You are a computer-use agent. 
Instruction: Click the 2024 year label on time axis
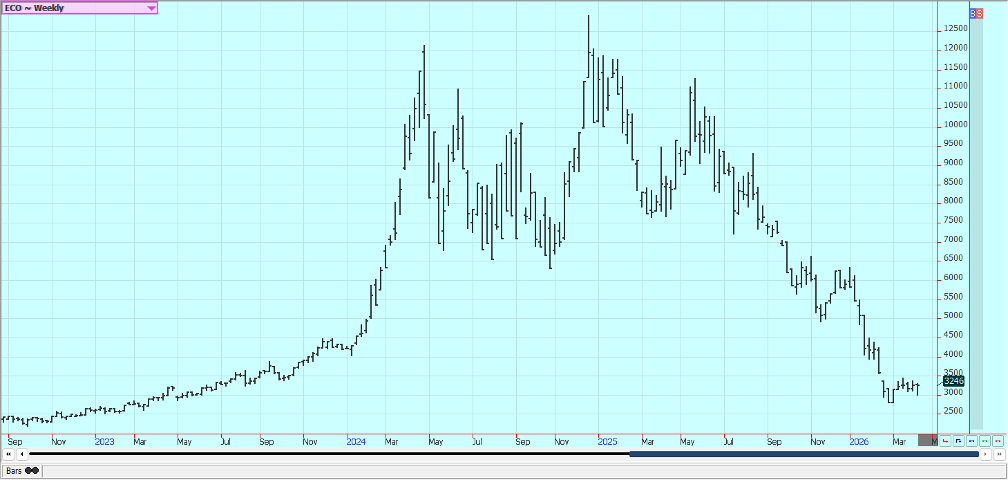point(356,440)
